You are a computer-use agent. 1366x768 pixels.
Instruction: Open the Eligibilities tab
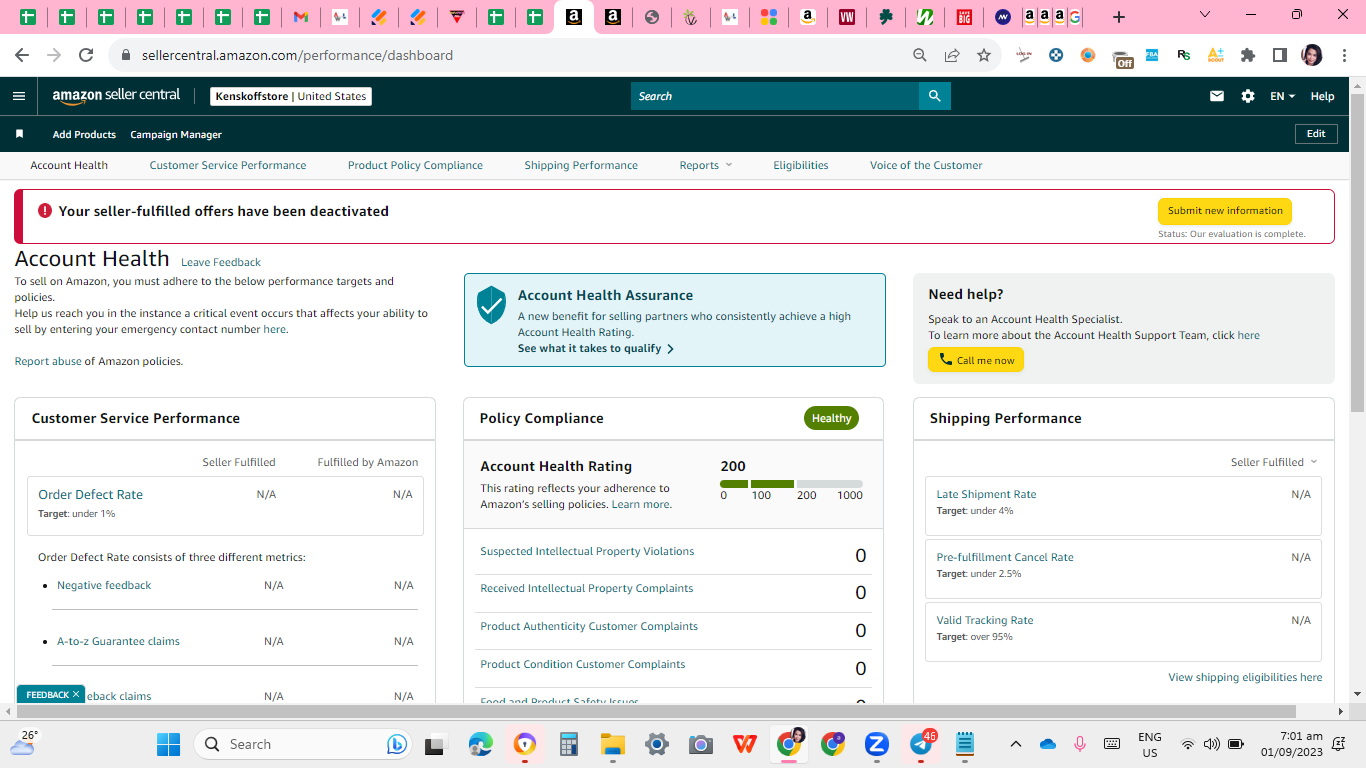coord(801,165)
